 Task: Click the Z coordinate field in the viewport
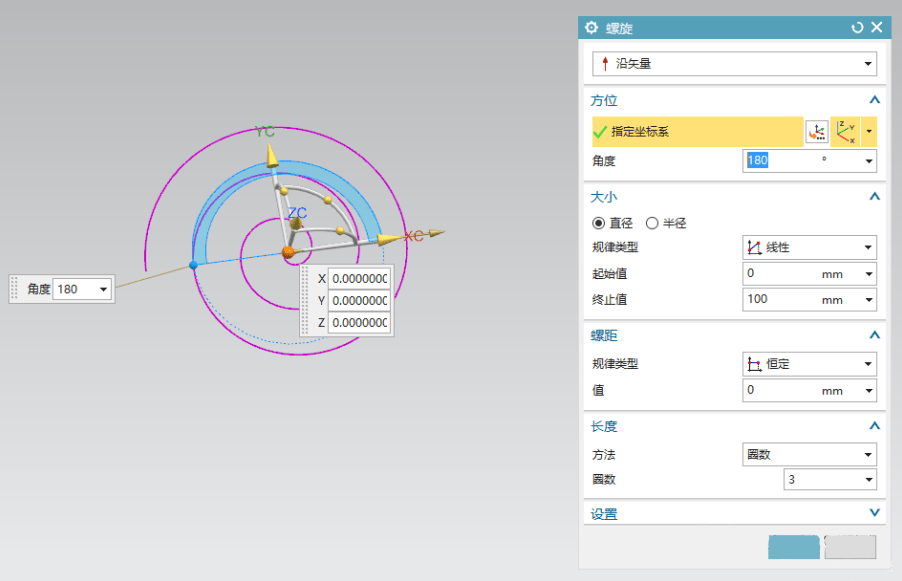tap(360, 323)
